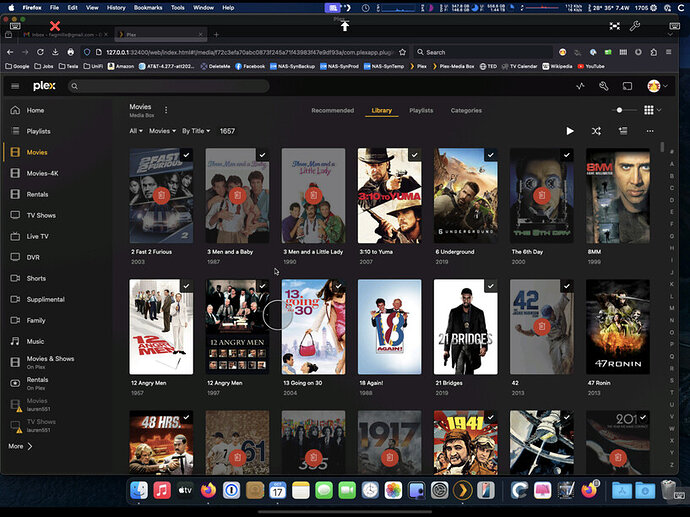Viewport: 690px width, 517px height.
Task: Open the Wikipedia bookmark
Action: (x=557, y=66)
